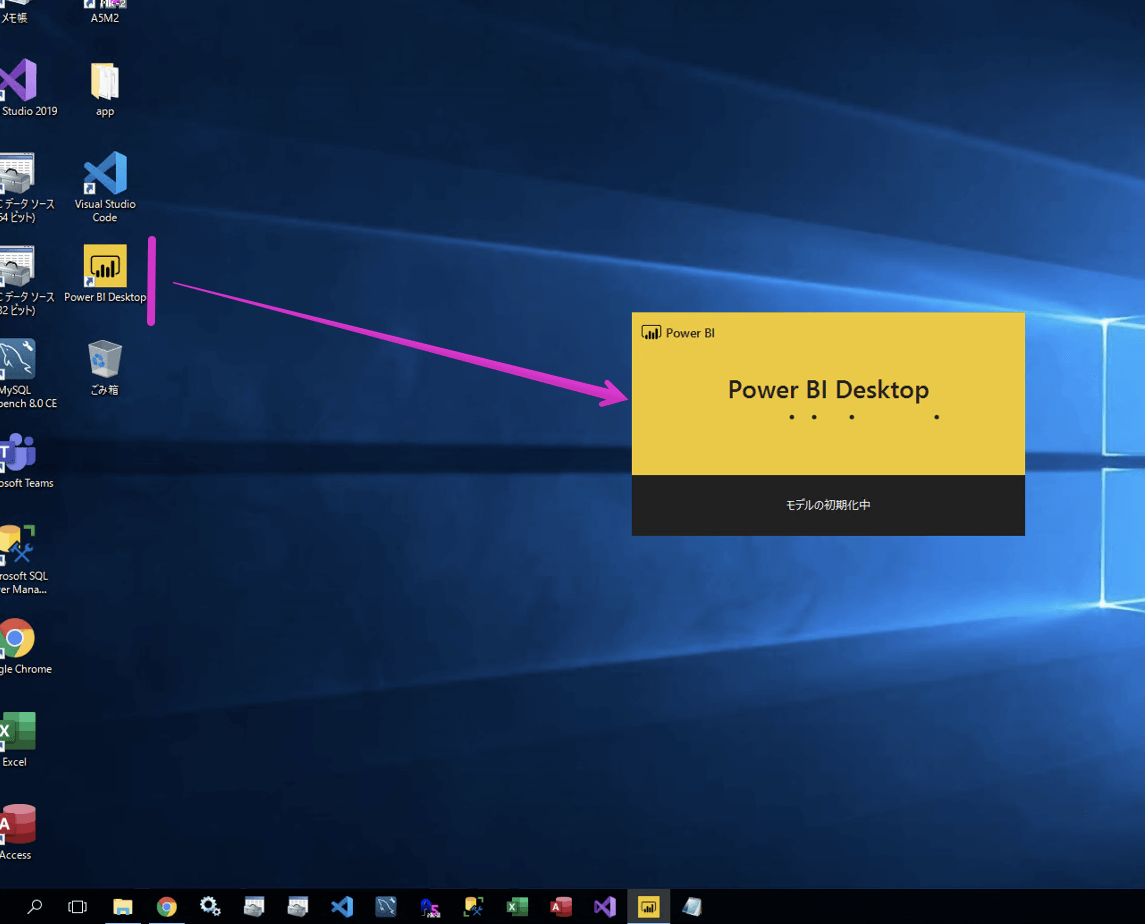Open the gears settings icon in taskbar
The height and width of the screenshot is (924, 1145).
click(210, 906)
